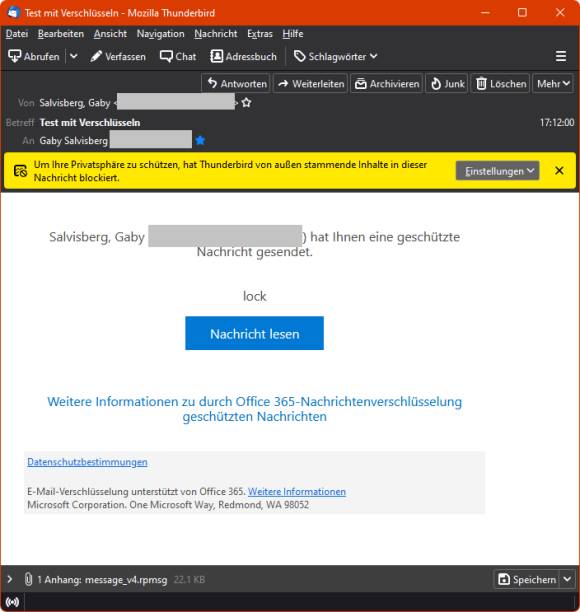Click the subject Test mit Verschlüsseln
Viewport: 580px width, 612px height.
90,123
